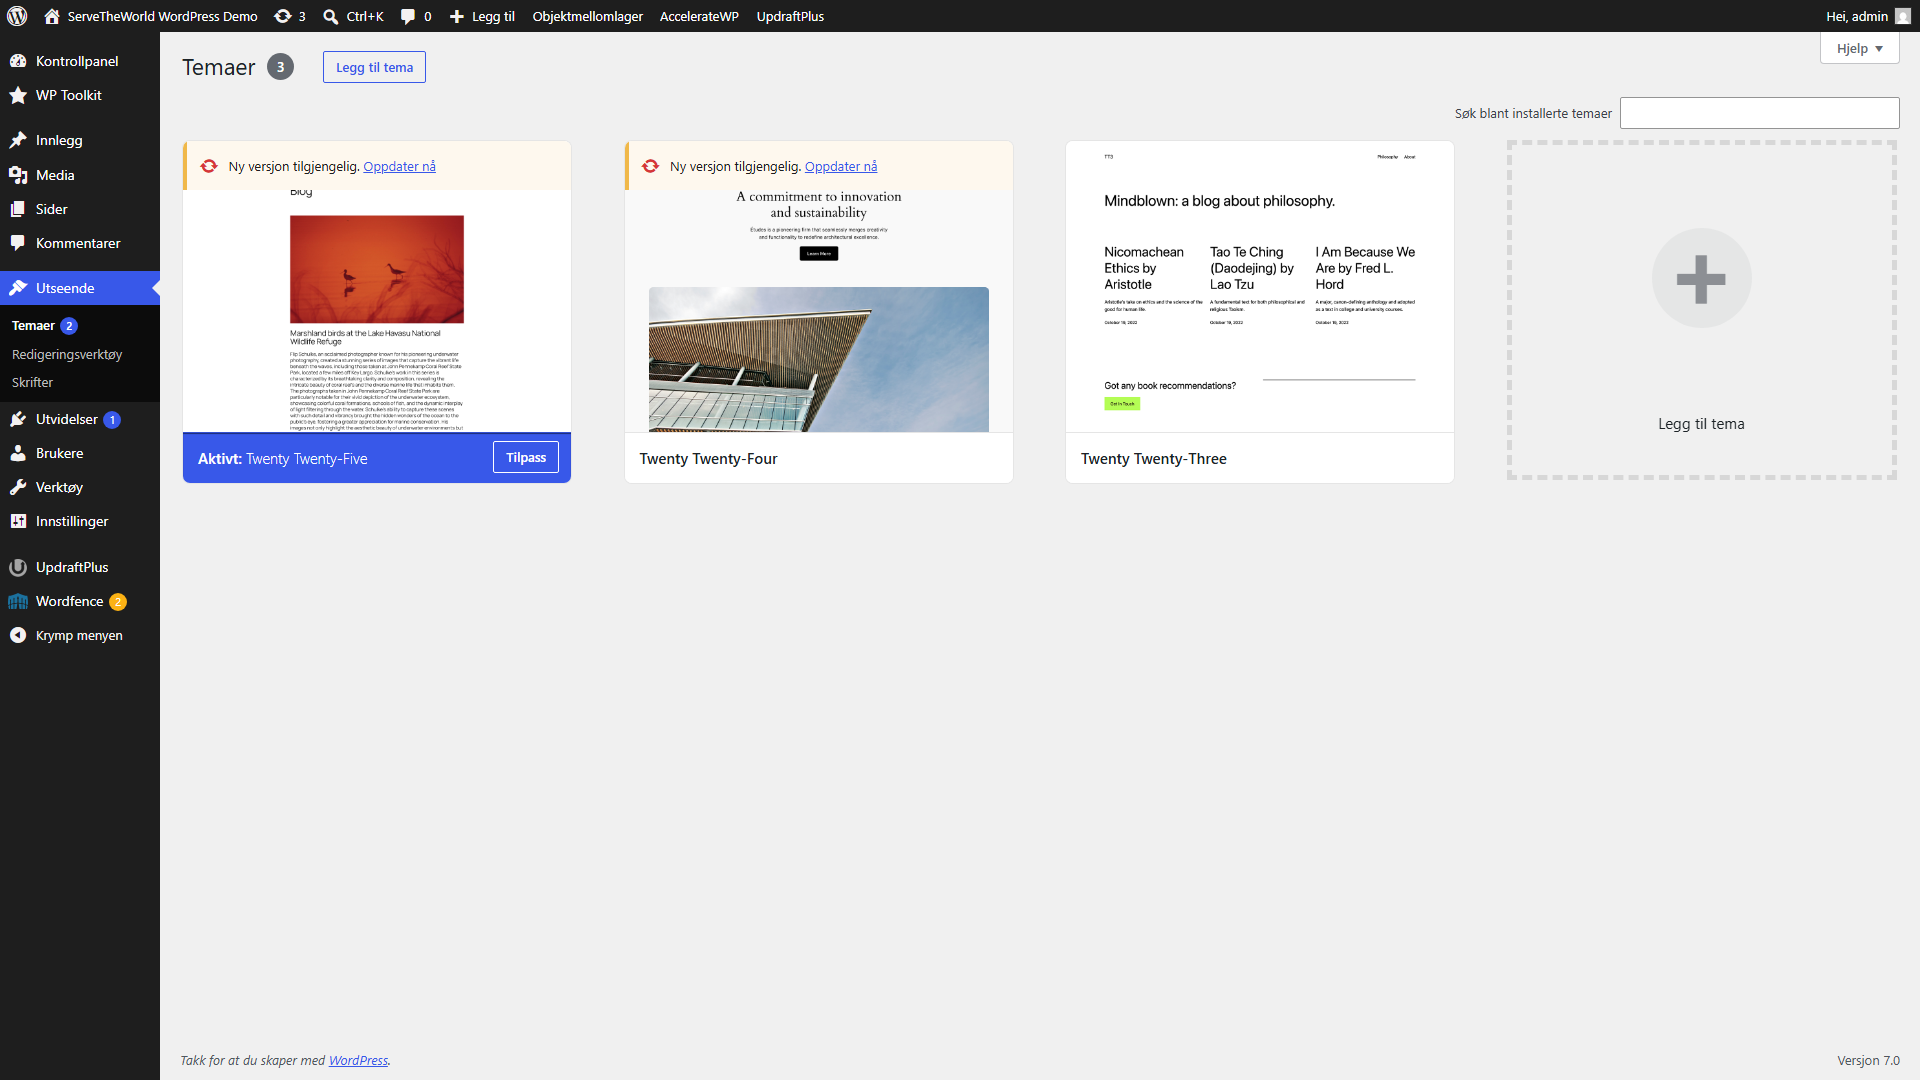This screenshot has height=1080, width=1920.
Task: Click the WordPress logo in the admin bar
Action: click(x=17, y=16)
